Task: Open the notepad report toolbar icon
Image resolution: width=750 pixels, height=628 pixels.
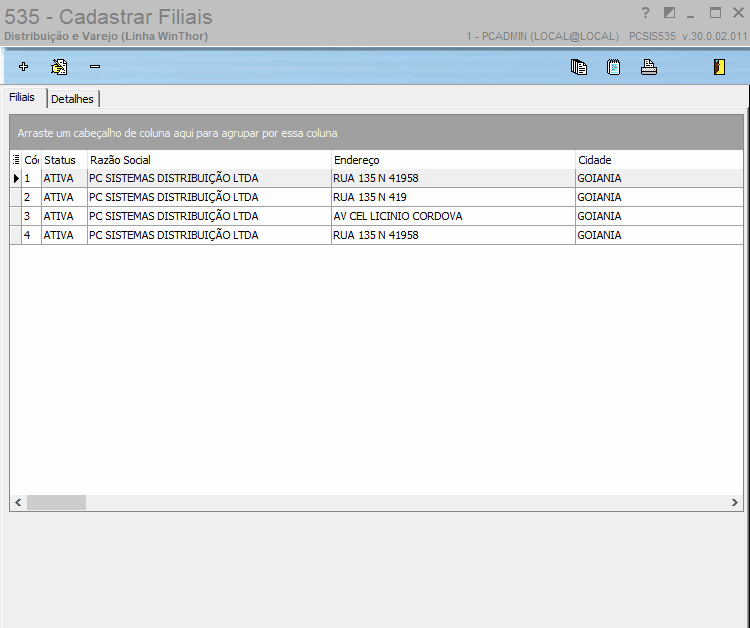Action: coord(614,67)
